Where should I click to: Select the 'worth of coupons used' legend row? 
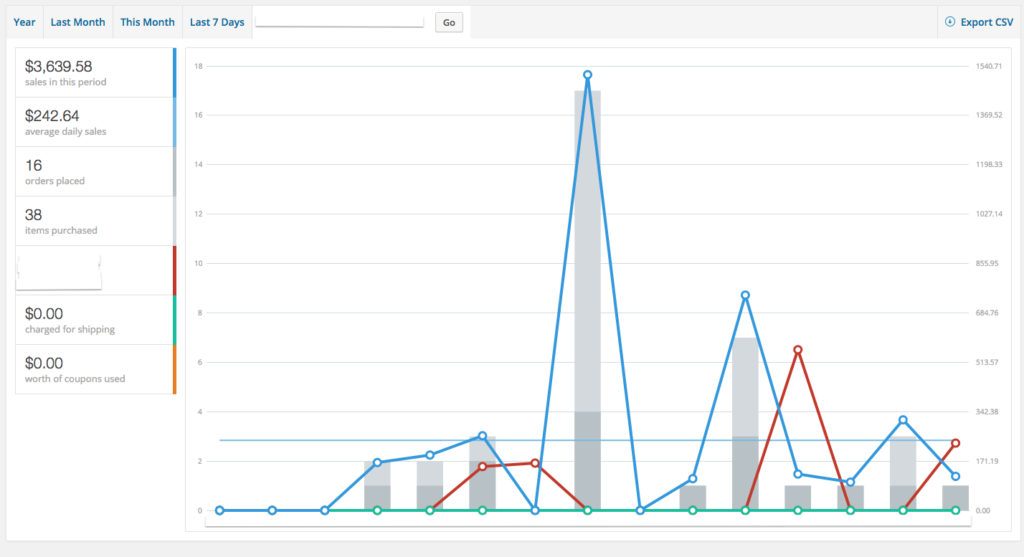[95, 370]
